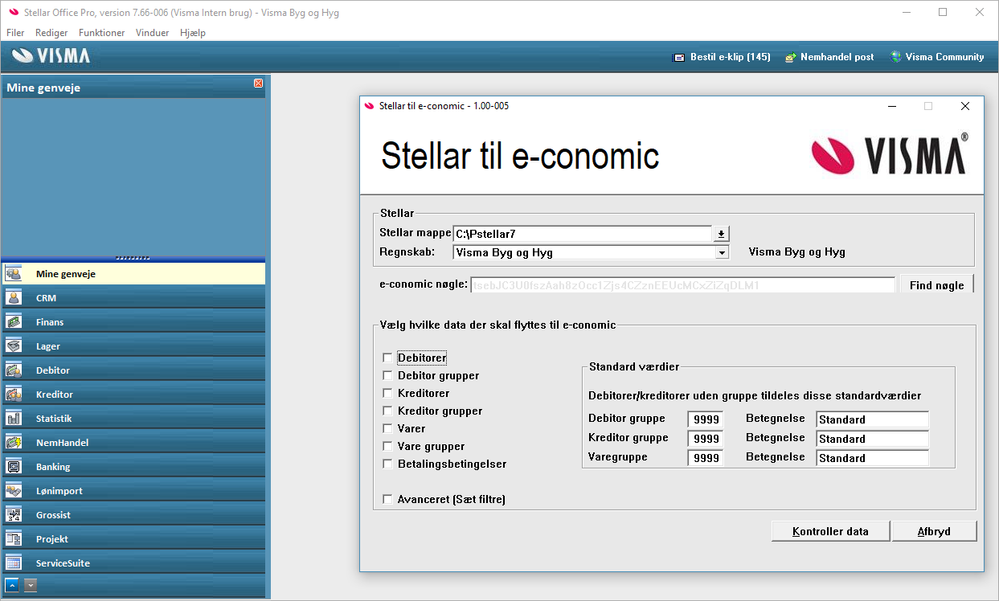
Task: Click the Stellar folder browse arrow button
Action: (721, 234)
